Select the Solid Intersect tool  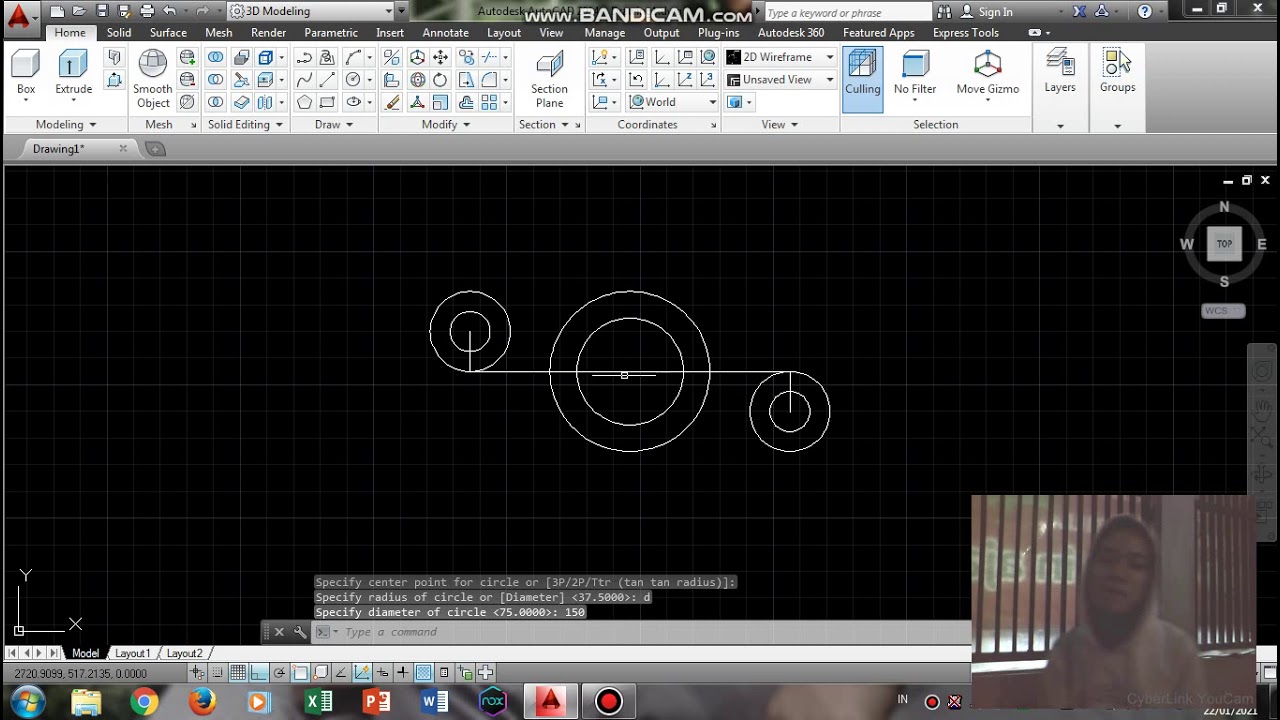[216, 102]
